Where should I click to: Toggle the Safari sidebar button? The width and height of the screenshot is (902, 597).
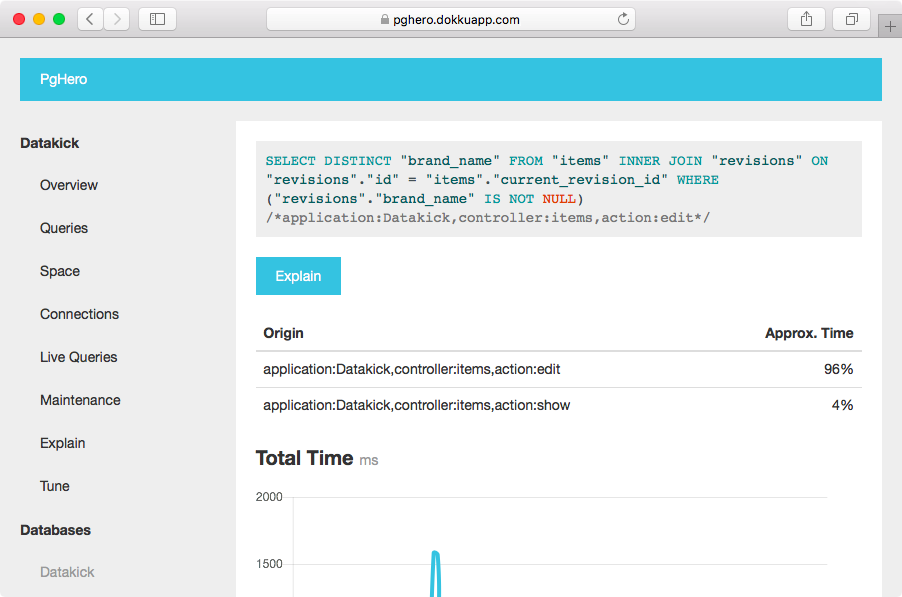click(x=157, y=19)
